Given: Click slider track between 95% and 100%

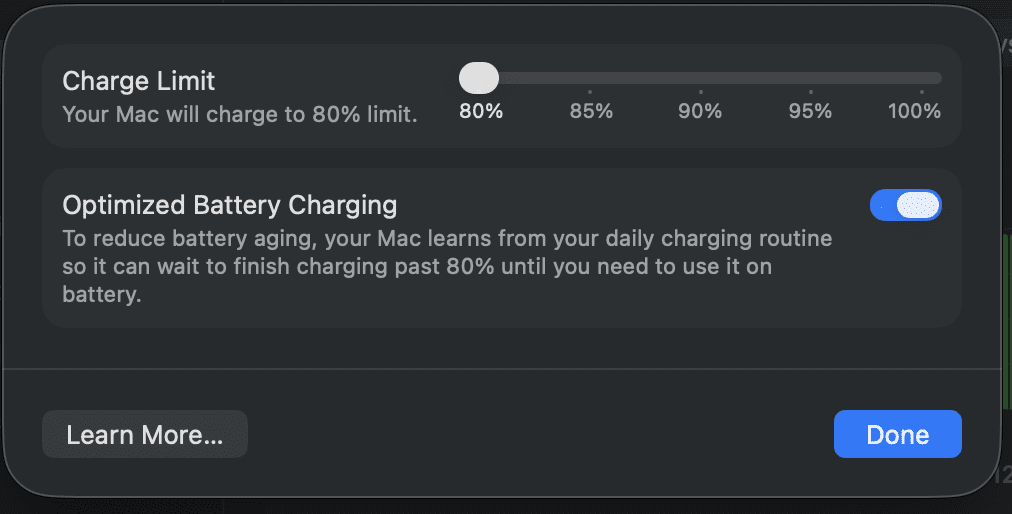Looking at the screenshot, I should pos(868,78).
